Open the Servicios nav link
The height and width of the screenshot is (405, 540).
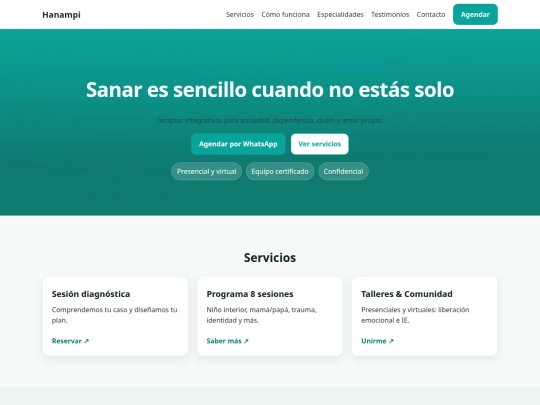[x=240, y=14]
